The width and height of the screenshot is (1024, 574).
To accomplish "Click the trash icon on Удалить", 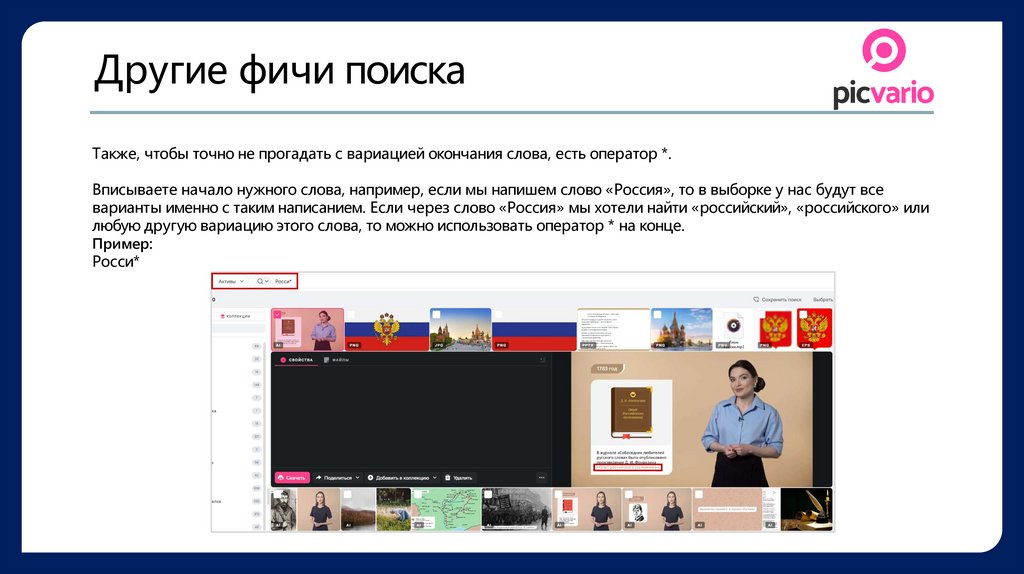I will (447, 477).
